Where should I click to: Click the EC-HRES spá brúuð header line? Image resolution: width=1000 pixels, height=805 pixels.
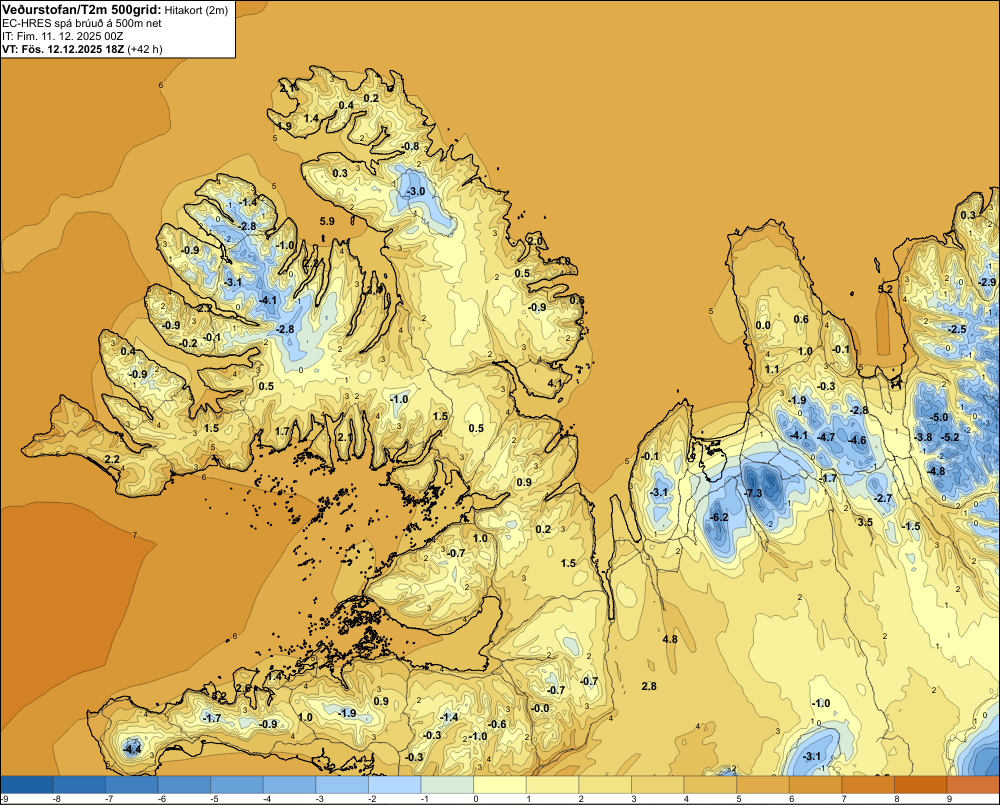82,23
